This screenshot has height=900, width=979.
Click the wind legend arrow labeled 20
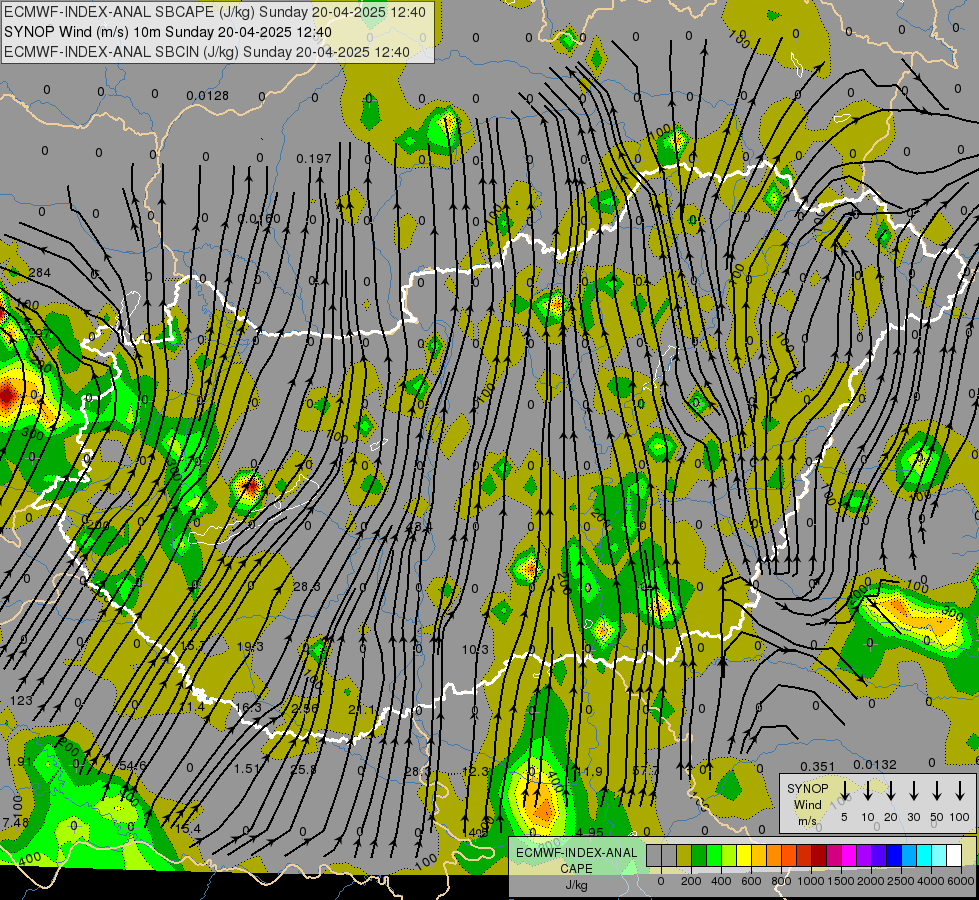890,791
